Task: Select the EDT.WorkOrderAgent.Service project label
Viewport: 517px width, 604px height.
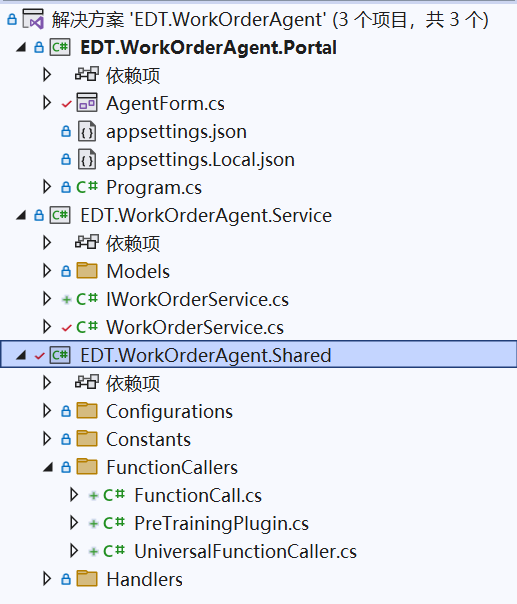Action: tap(206, 215)
